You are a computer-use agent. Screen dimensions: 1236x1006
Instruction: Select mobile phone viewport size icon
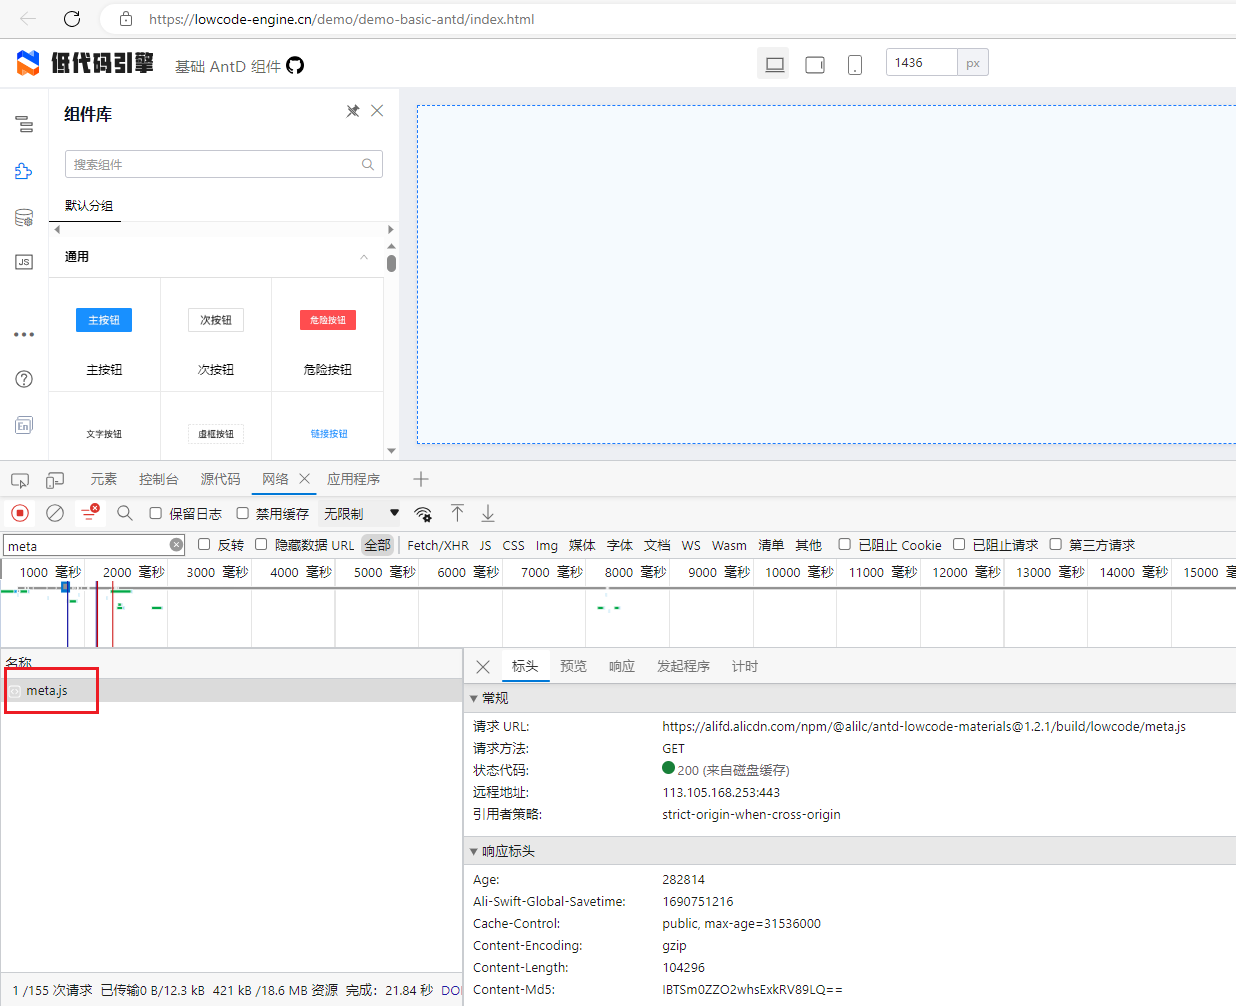click(854, 63)
